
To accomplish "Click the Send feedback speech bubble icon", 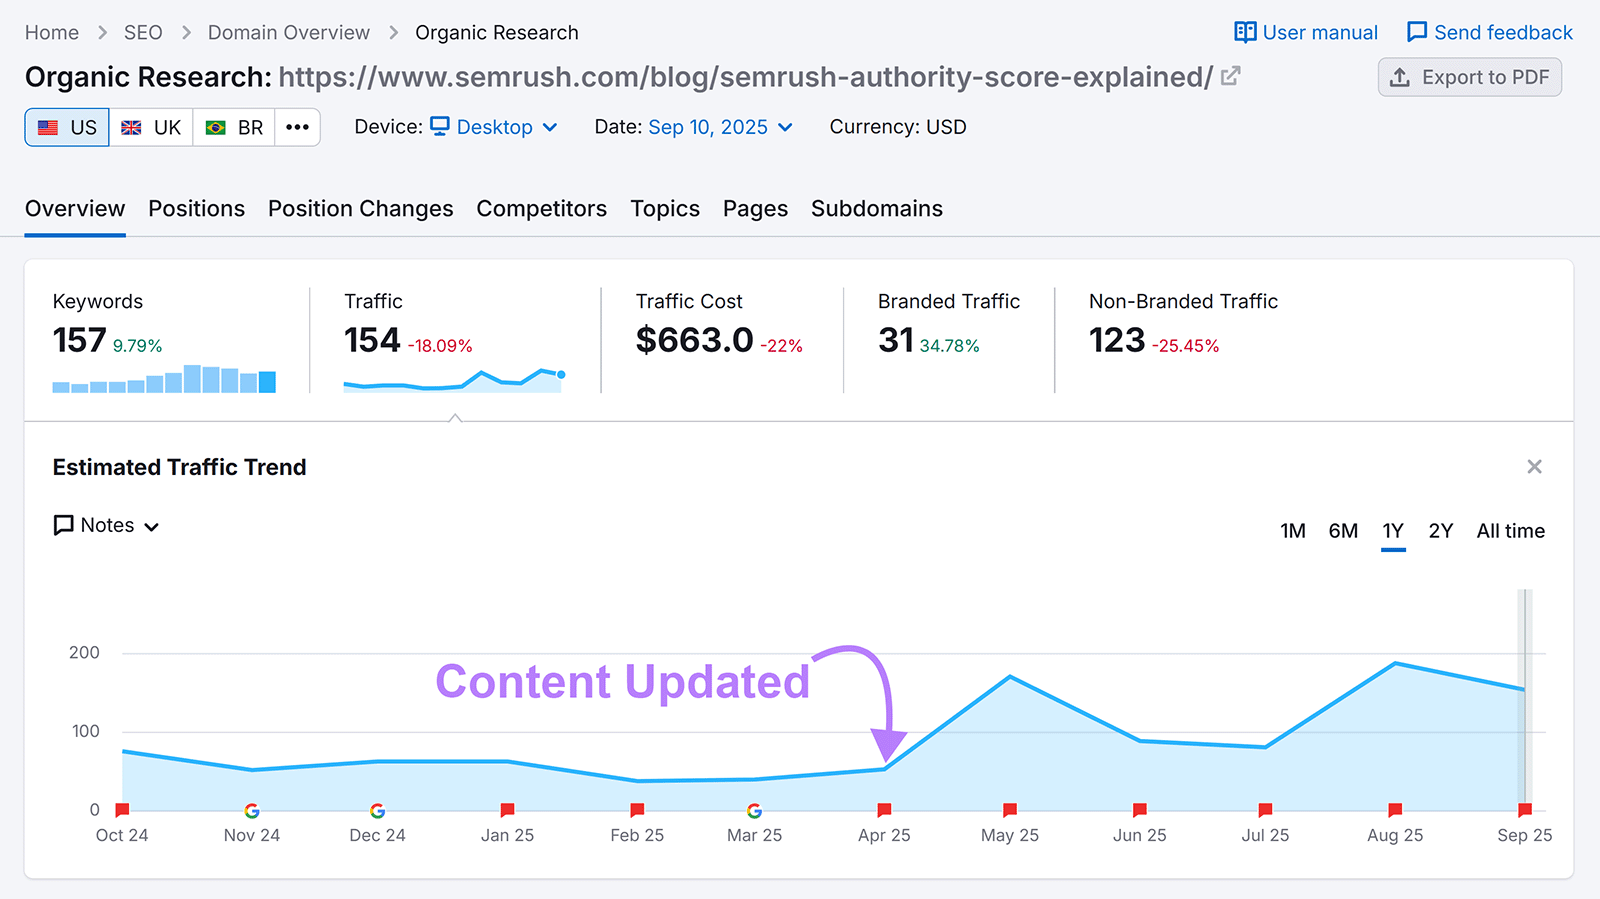I will click(1417, 32).
